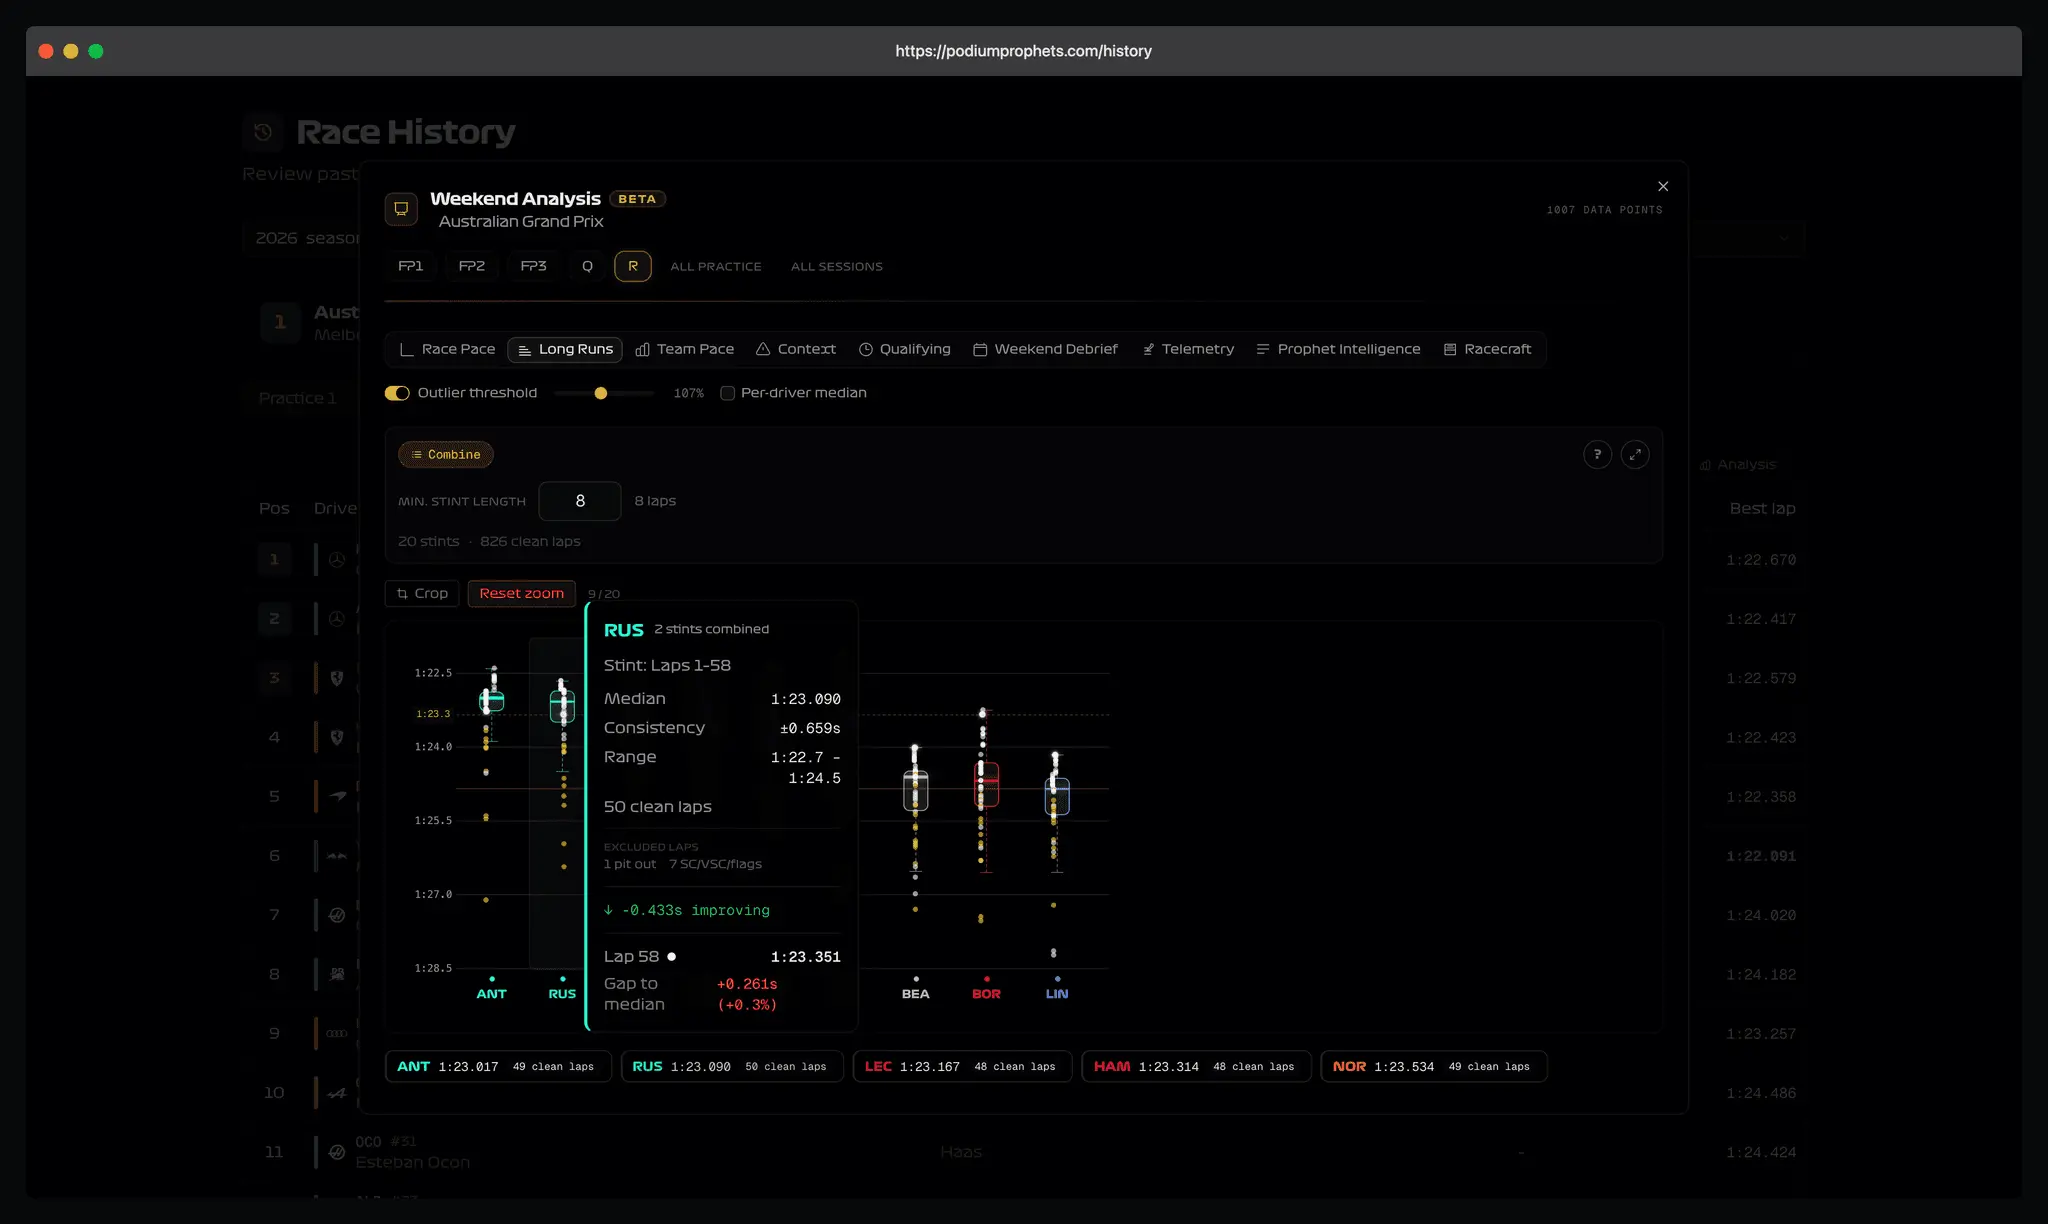2048x1224 pixels.
Task: Click best lap 1:24.424 in Ocon row
Action: 1761,1152
